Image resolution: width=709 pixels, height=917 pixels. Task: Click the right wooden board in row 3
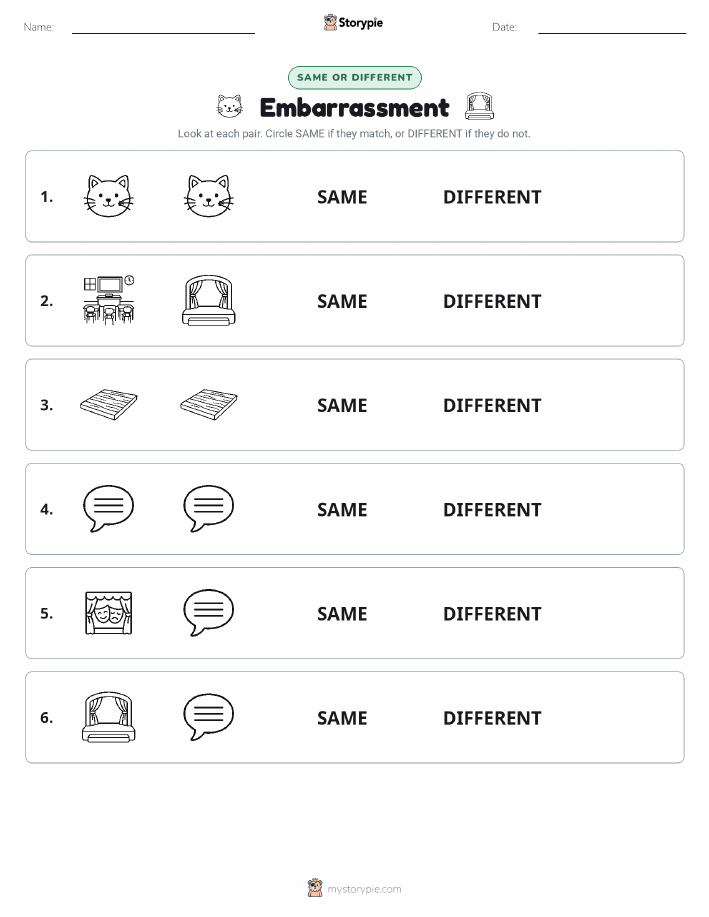coord(209,404)
